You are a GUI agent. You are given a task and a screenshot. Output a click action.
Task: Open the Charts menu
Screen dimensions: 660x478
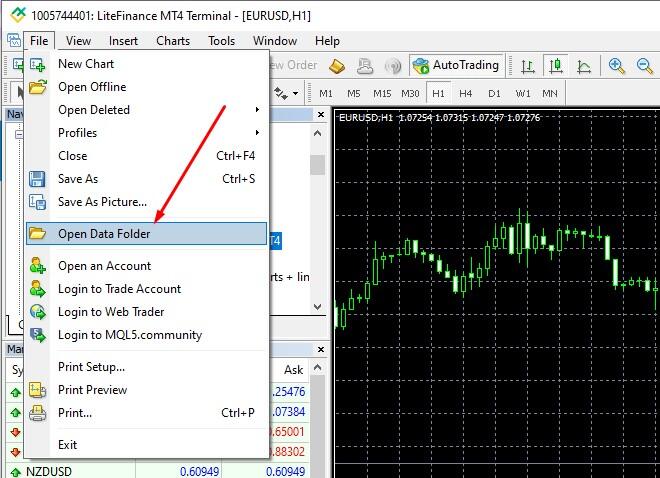173,41
